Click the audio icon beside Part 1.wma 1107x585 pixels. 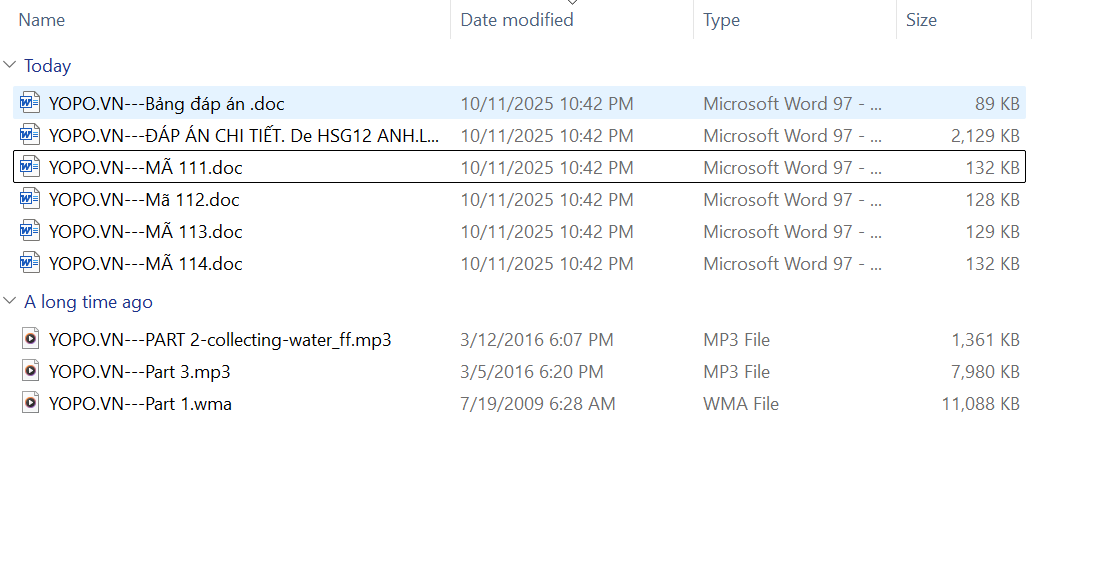(x=30, y=403)
